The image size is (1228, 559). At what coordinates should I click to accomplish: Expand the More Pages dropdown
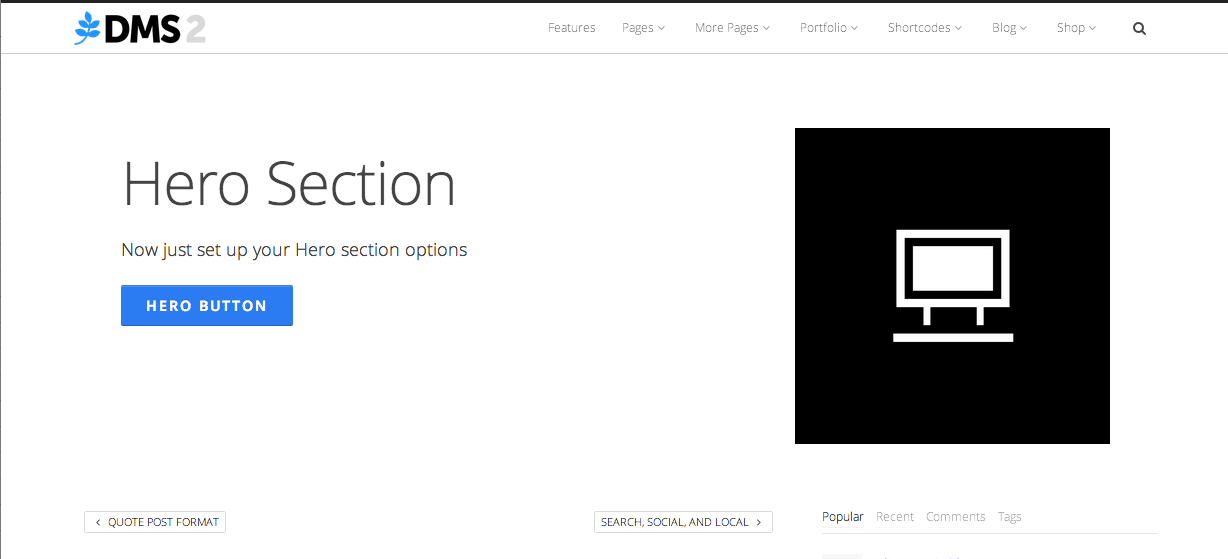733,28
